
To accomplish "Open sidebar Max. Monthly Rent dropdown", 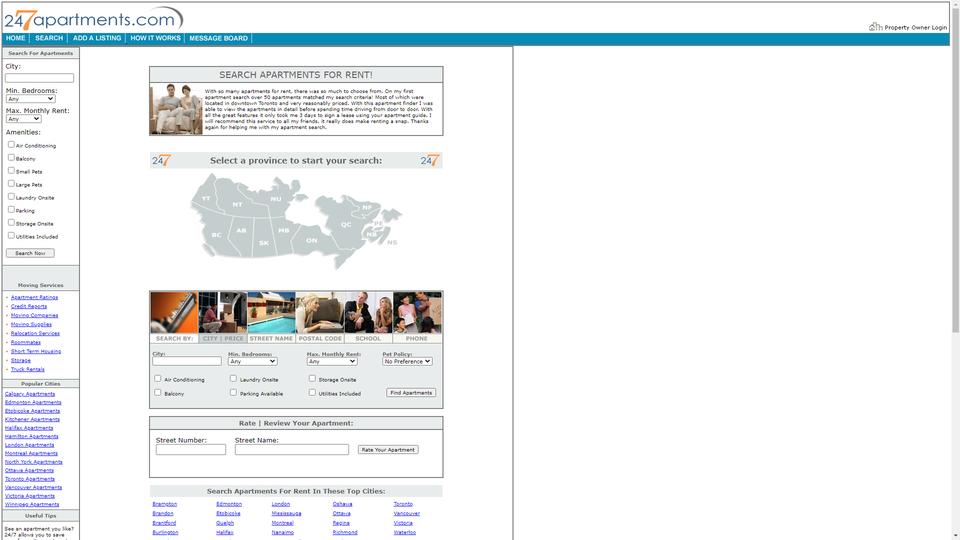I will 23,119.
